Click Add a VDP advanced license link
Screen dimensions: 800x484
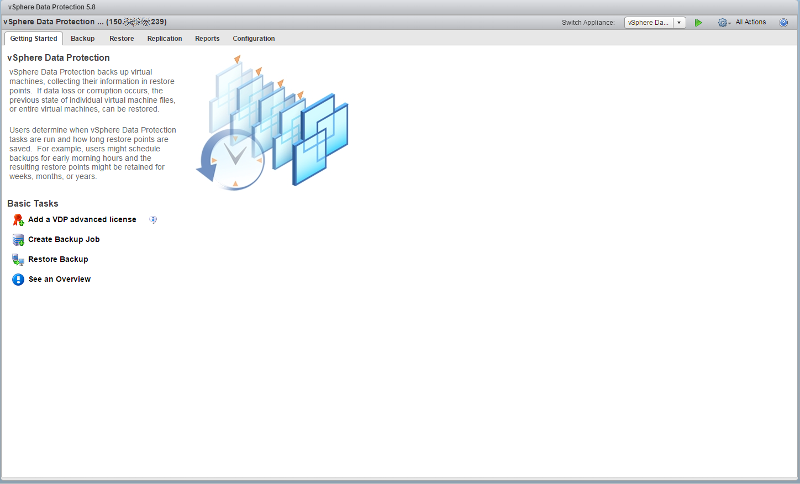click(x=82, y=219)
